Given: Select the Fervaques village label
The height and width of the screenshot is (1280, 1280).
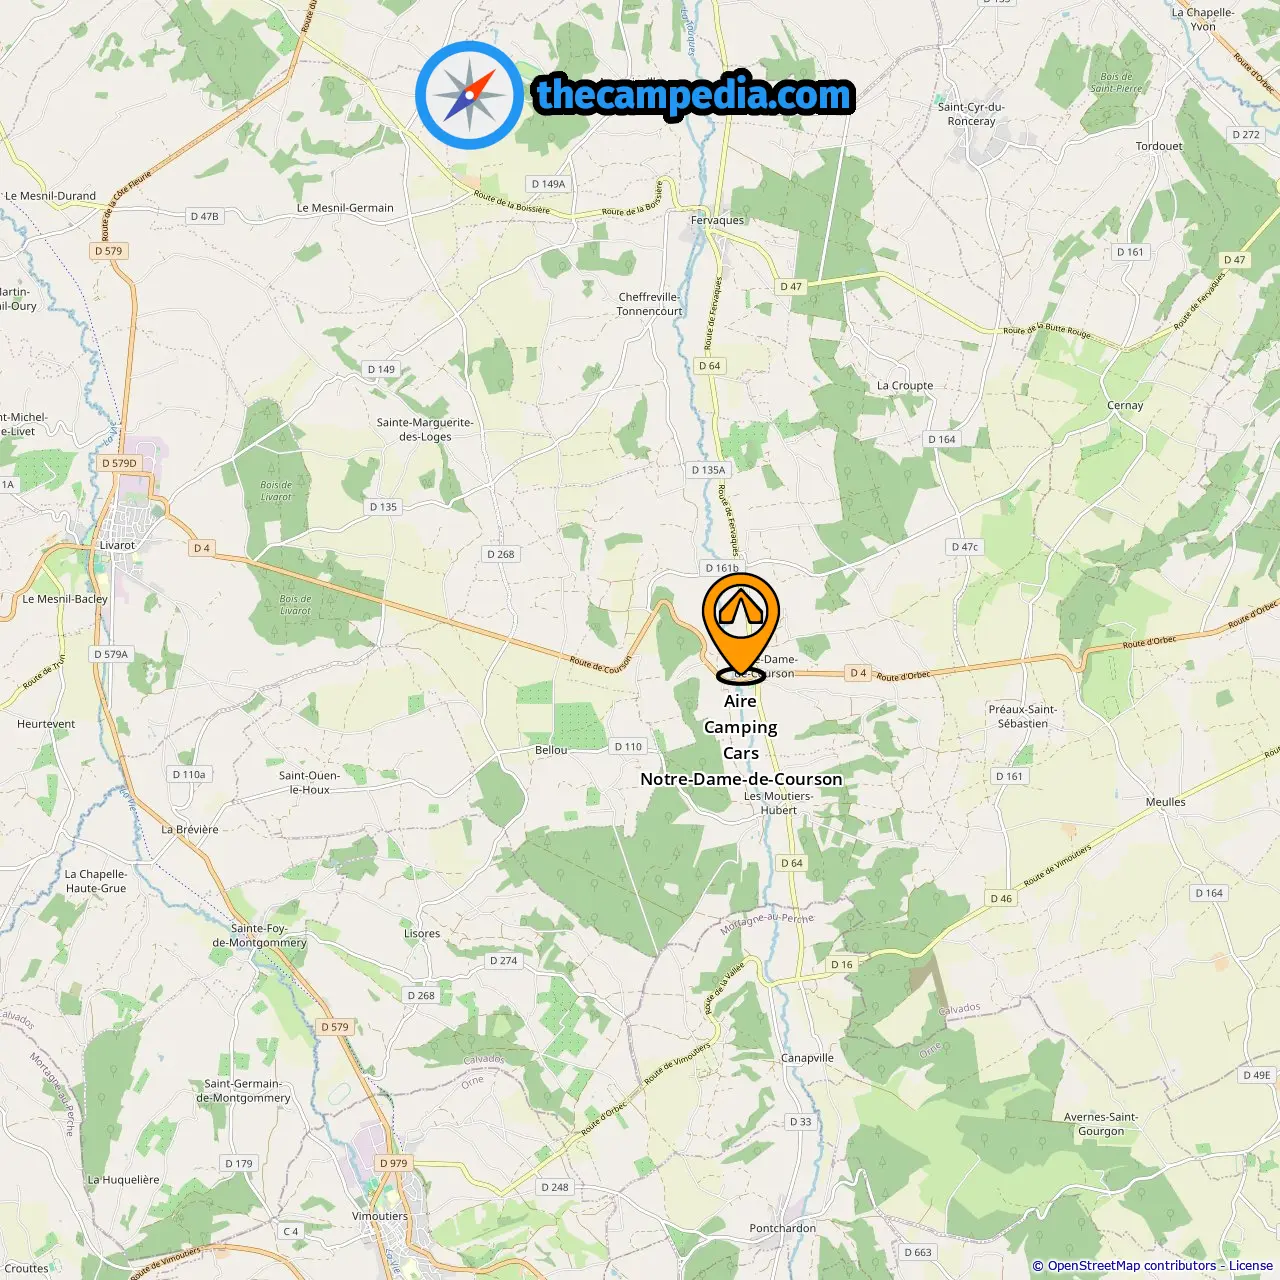Looking at the screenshot, I should pos(717,220).
